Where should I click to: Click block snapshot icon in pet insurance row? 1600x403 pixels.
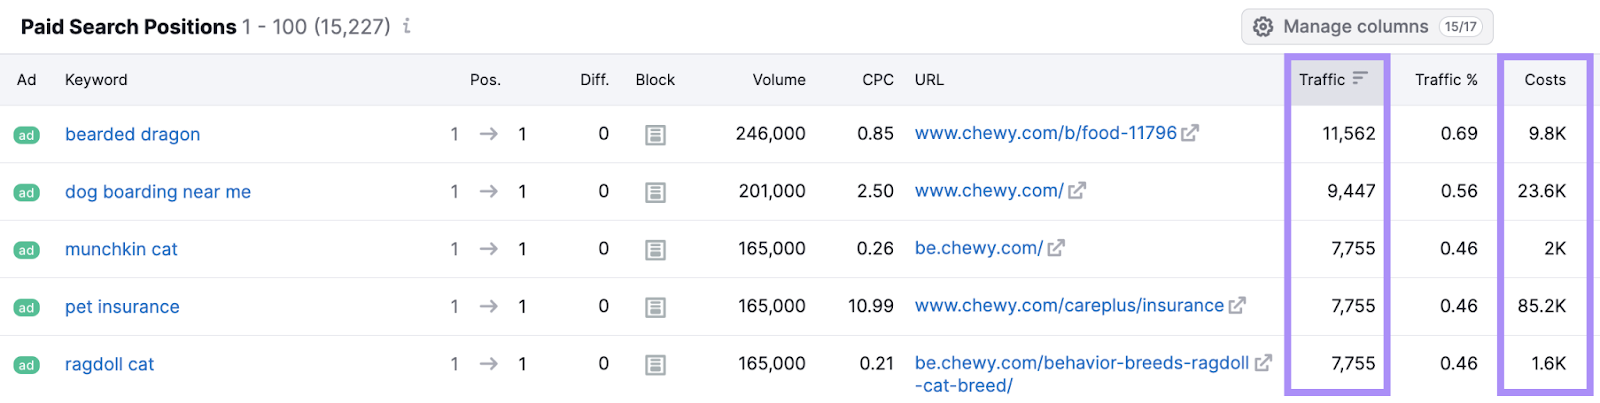click(655, 307)
